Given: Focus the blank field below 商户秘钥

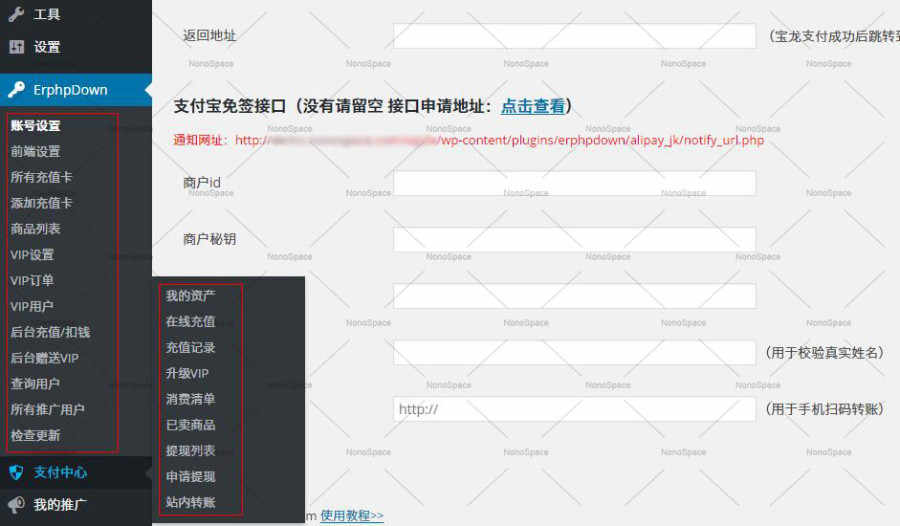Looking at the screenshot, I should tap(575, 296).
